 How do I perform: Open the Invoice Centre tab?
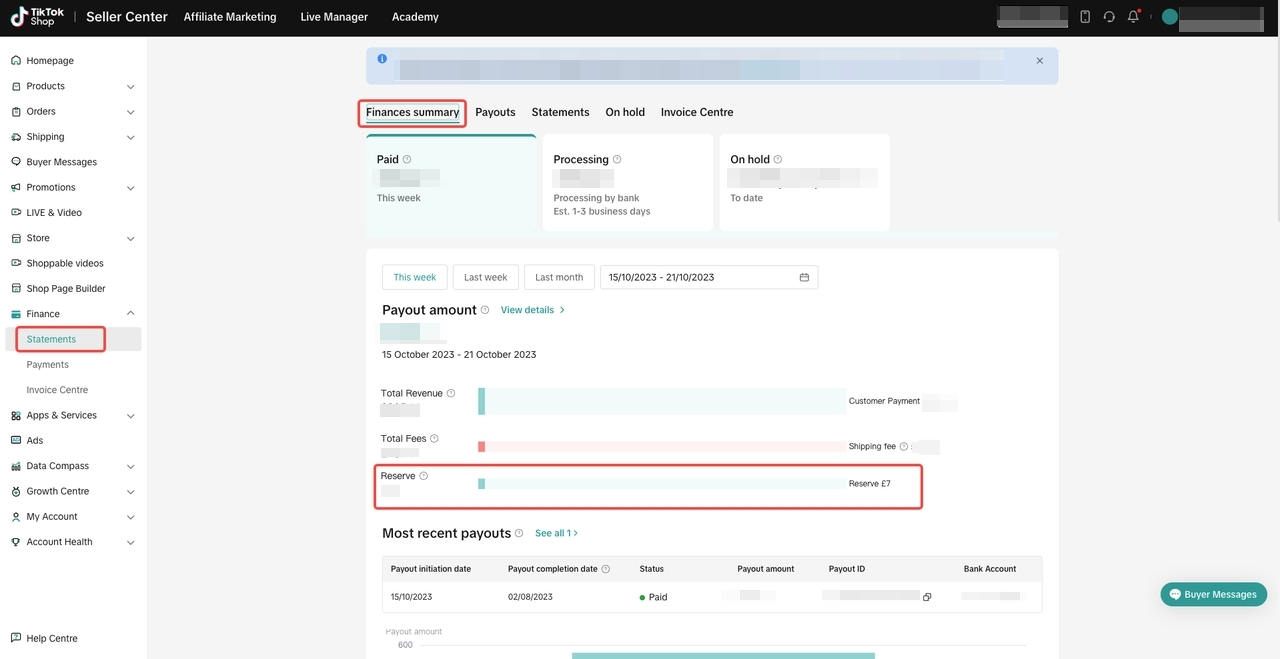tap(697, 112)
